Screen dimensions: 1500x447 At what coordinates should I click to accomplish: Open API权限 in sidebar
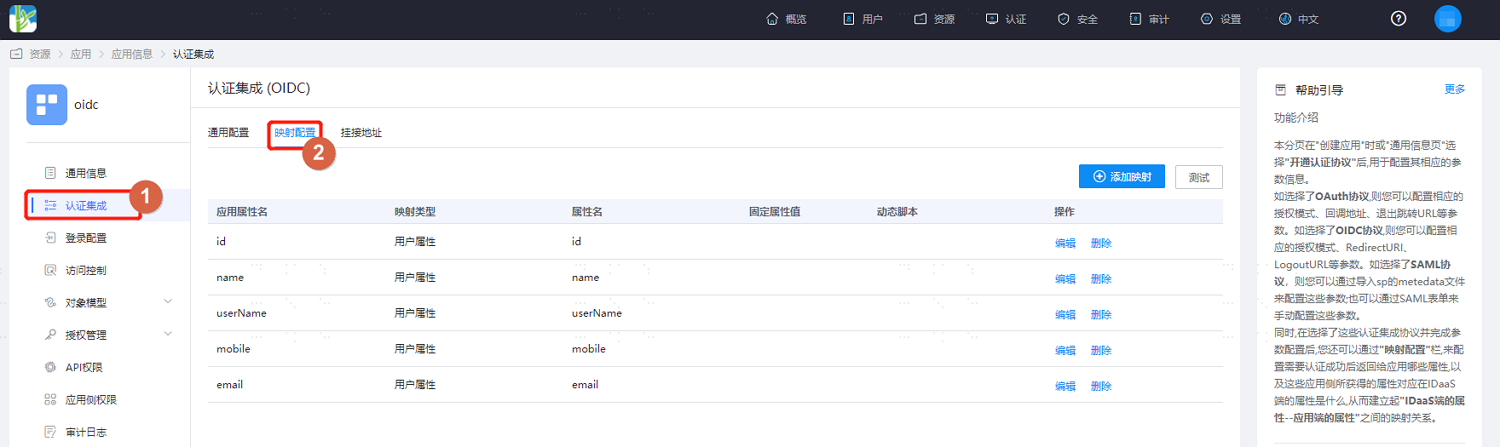84,367
